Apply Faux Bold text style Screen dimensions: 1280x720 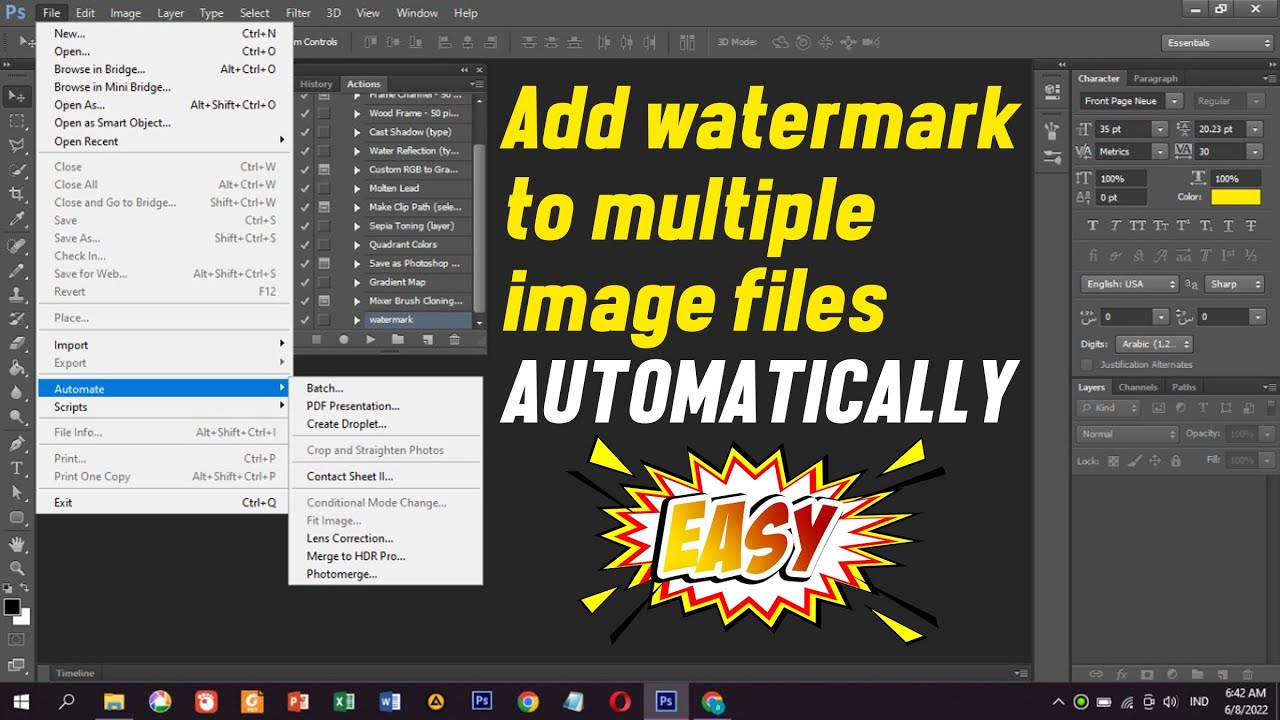click(1092, 226)
